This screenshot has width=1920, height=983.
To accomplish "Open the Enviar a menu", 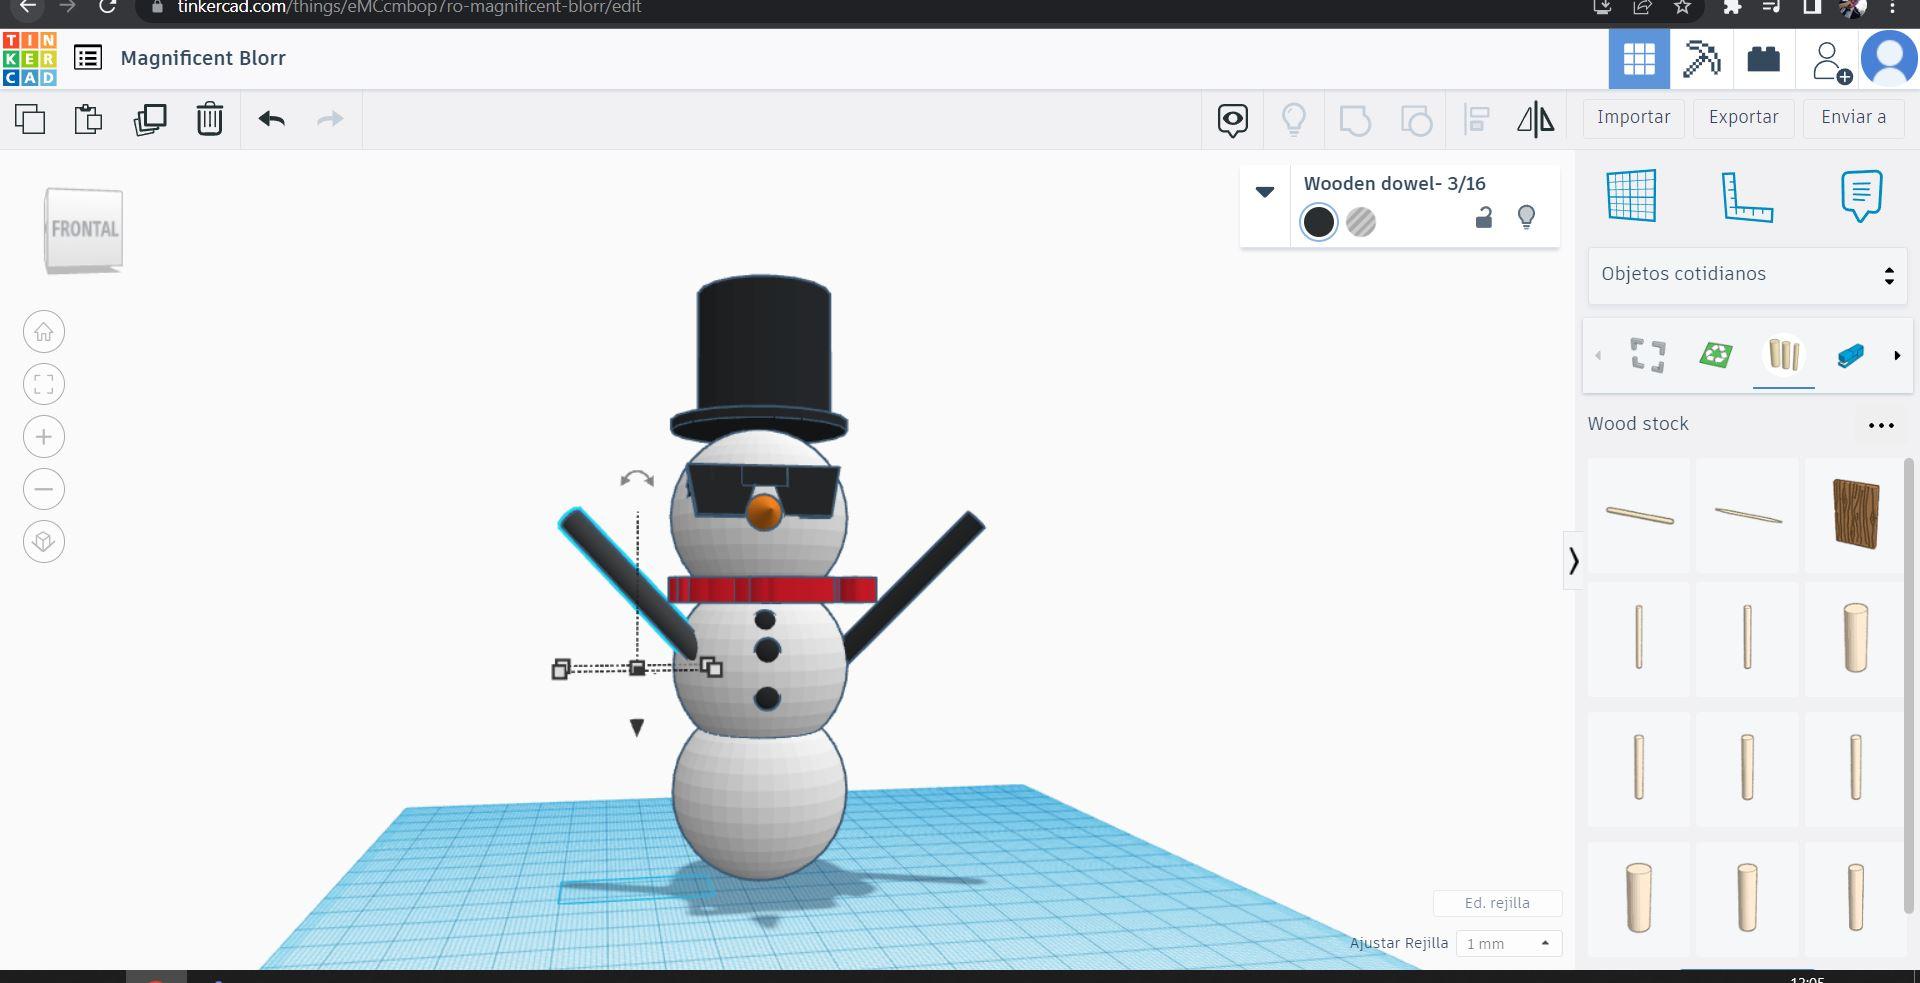I will click(x=1853, y=118).
